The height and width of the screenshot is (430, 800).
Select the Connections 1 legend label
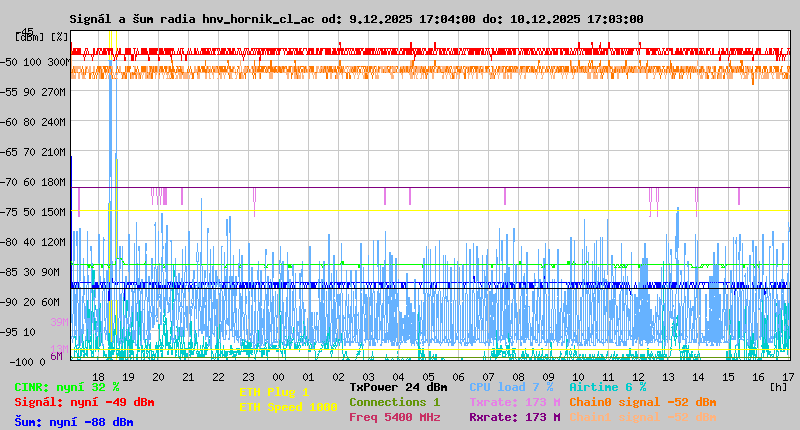394,402
